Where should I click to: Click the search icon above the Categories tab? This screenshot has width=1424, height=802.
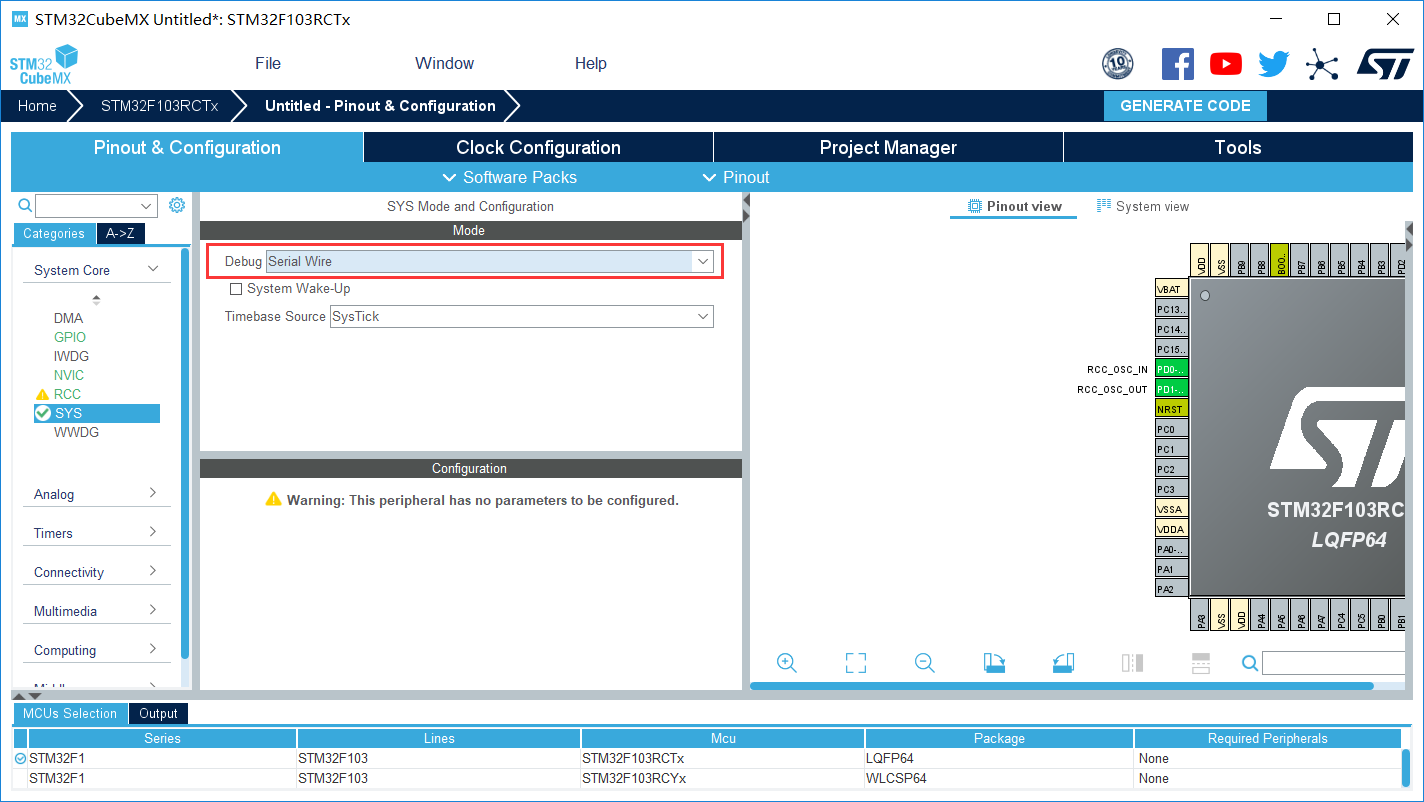[x=25, y=205]
